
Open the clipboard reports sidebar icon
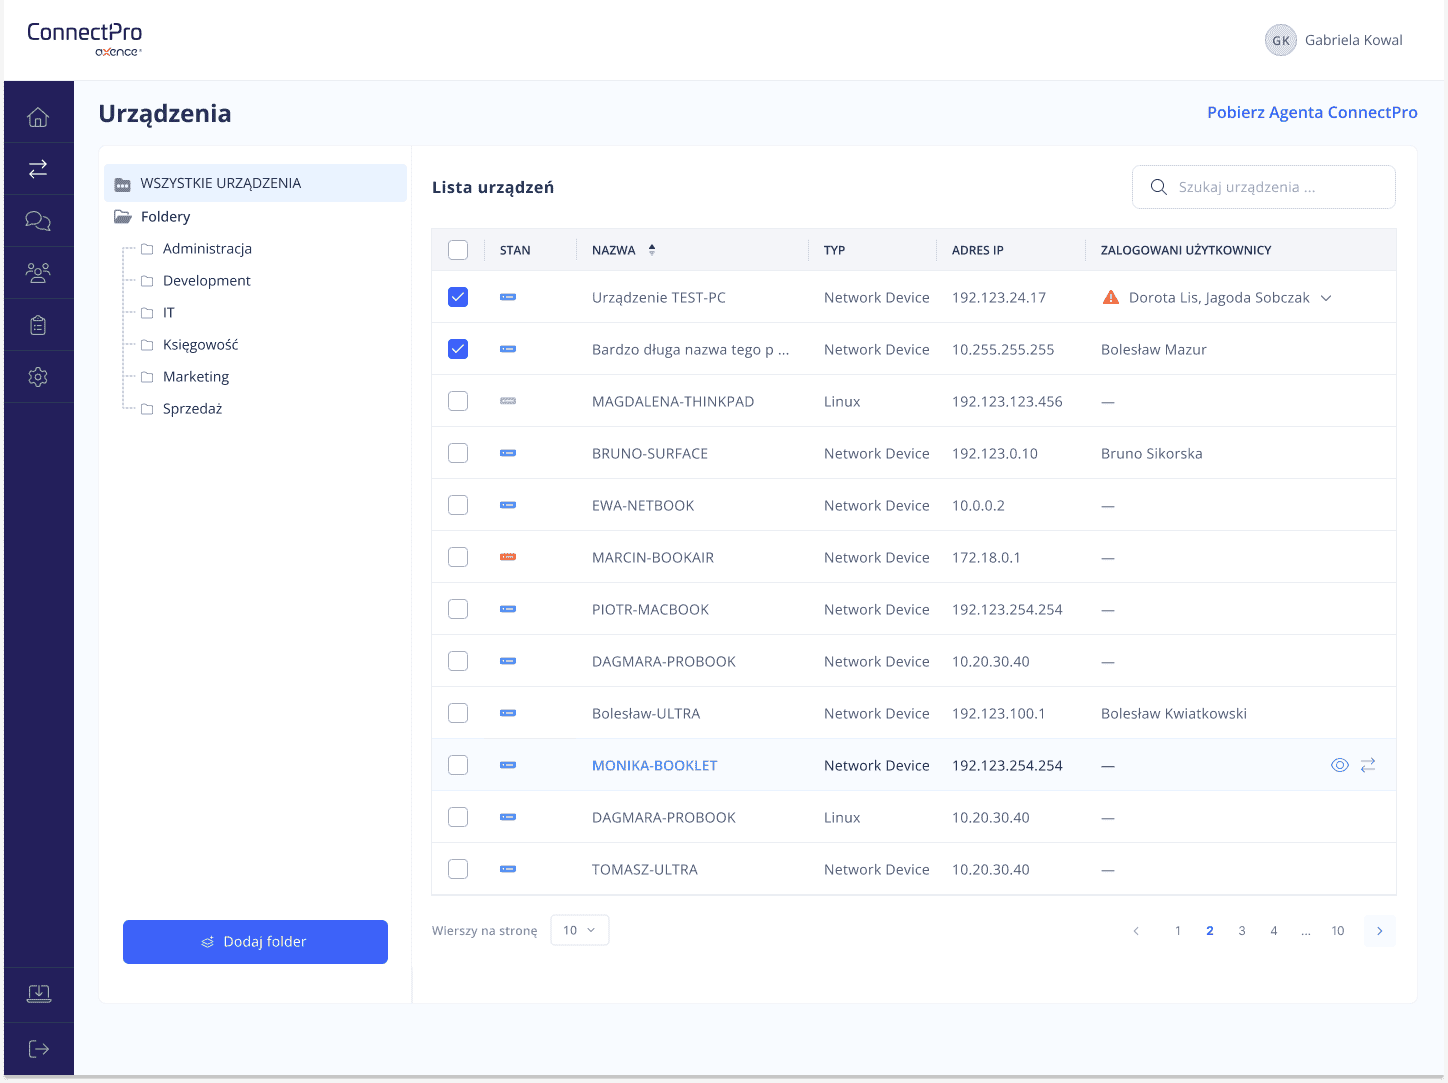(x=38, y=325)
